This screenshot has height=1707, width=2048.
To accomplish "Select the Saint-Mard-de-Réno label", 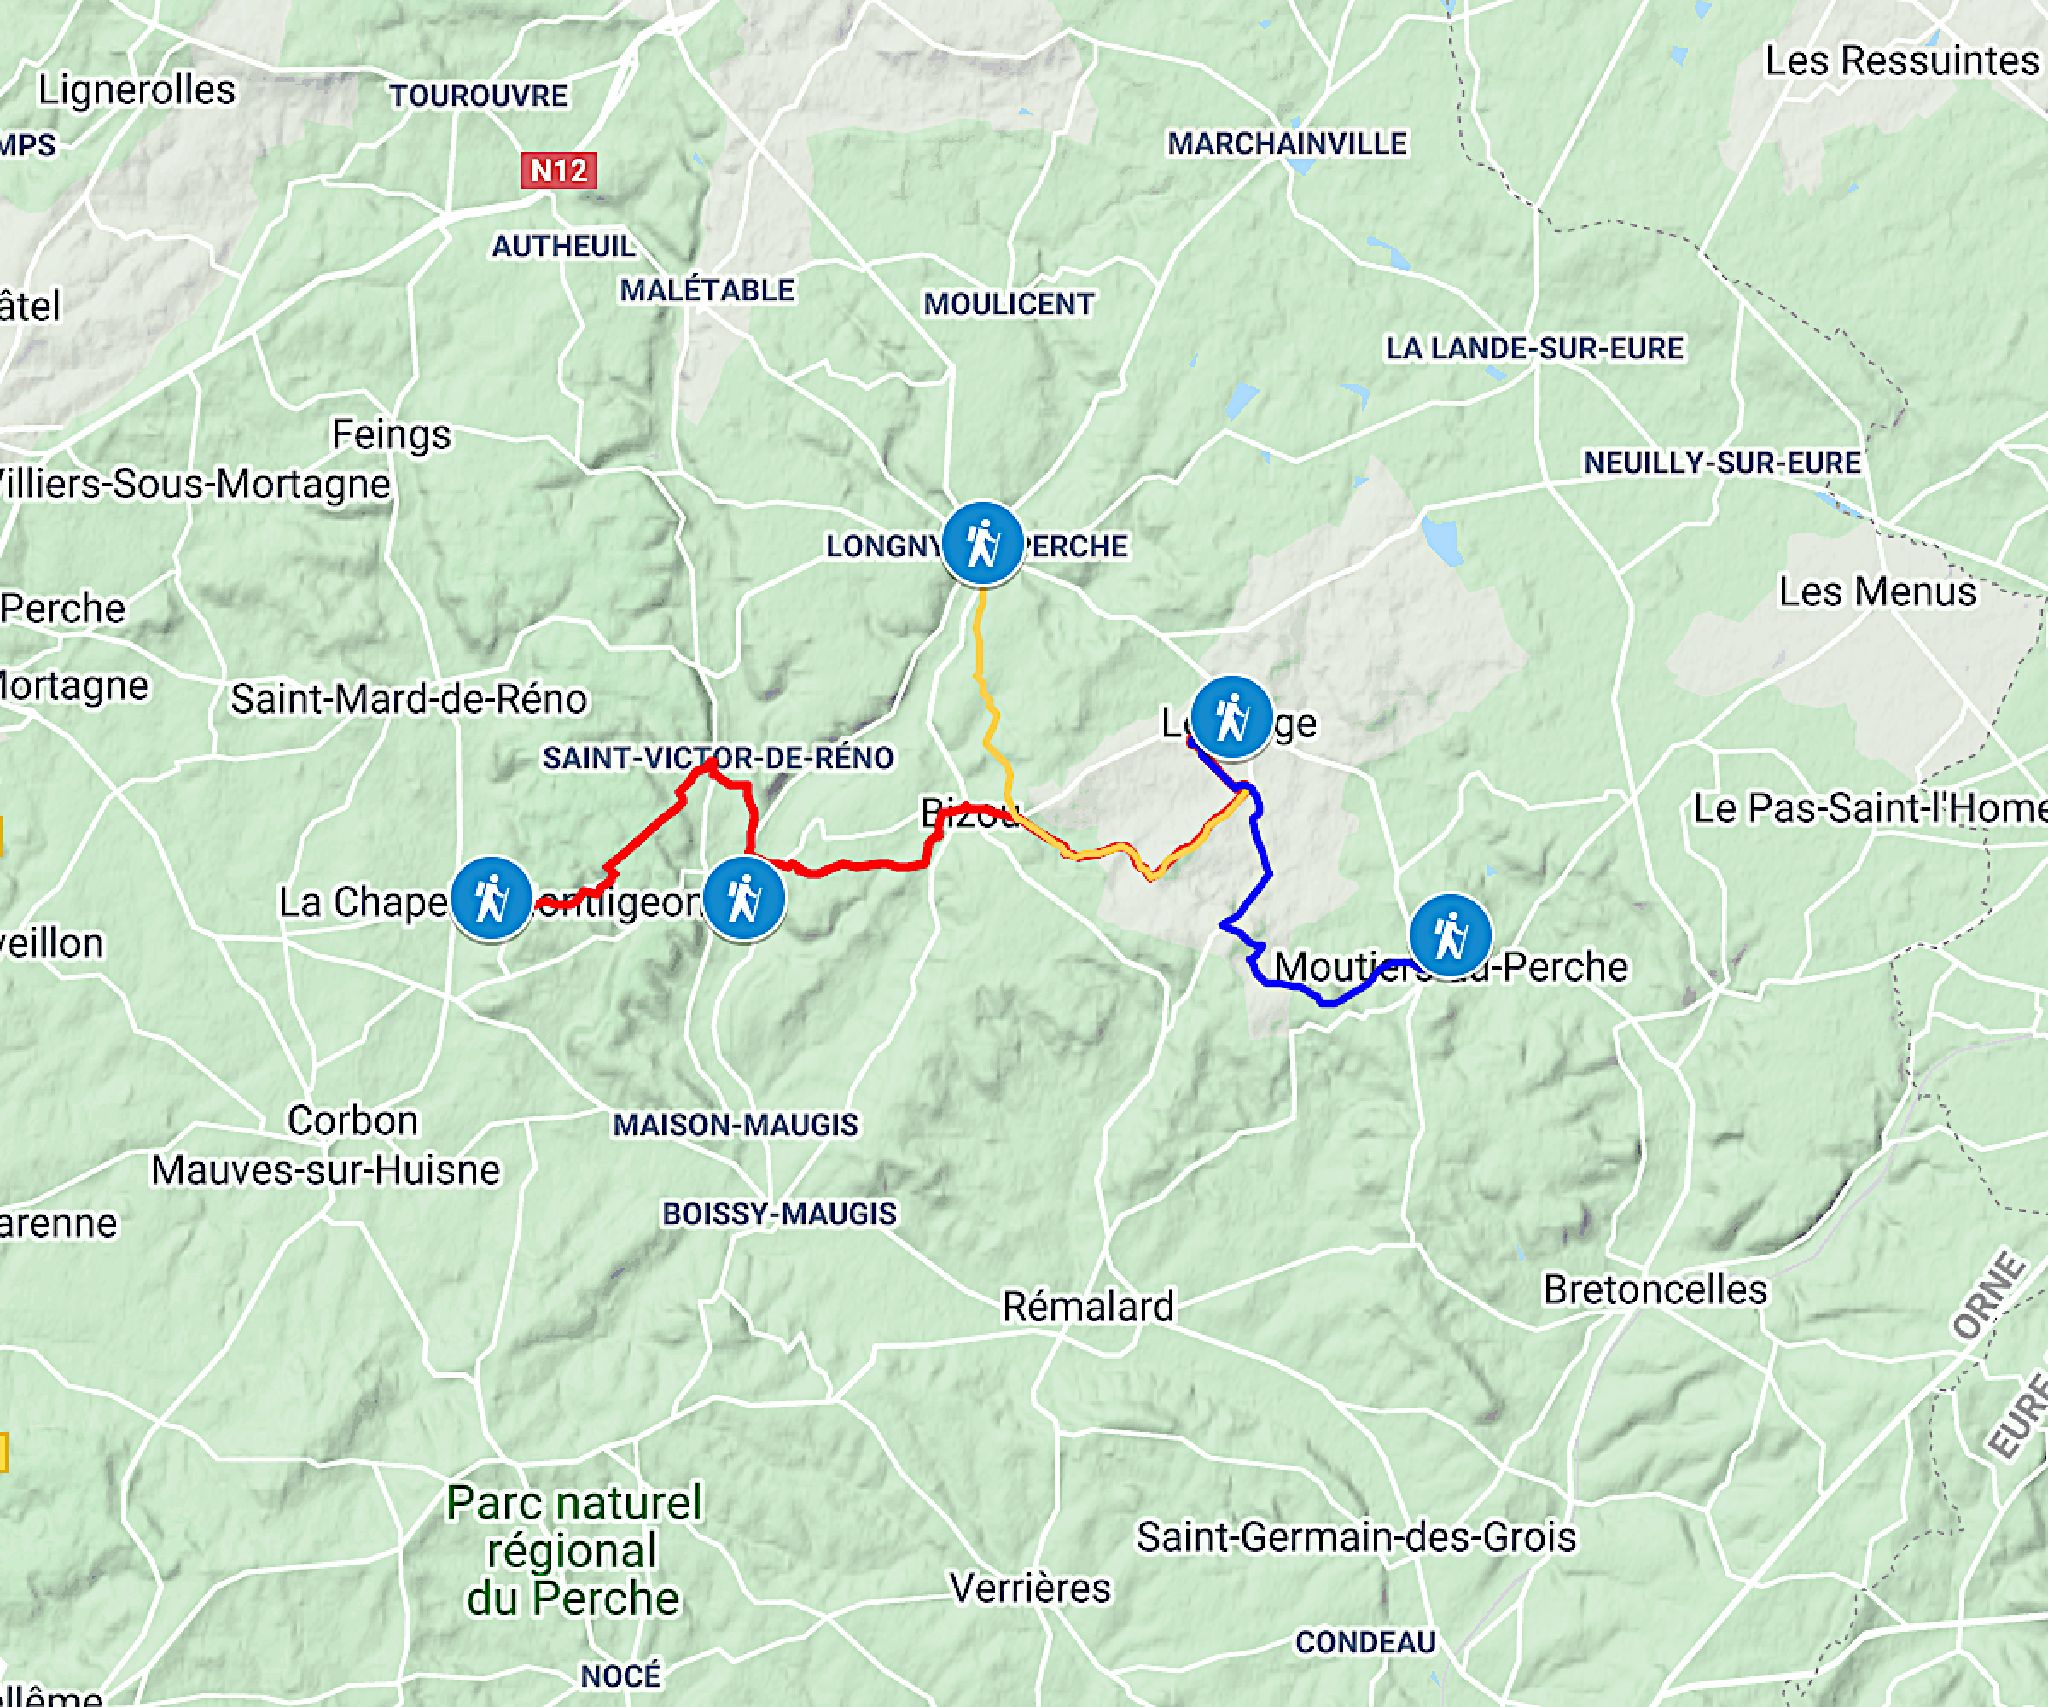I will pyautogui.click(x=409, y=699).
